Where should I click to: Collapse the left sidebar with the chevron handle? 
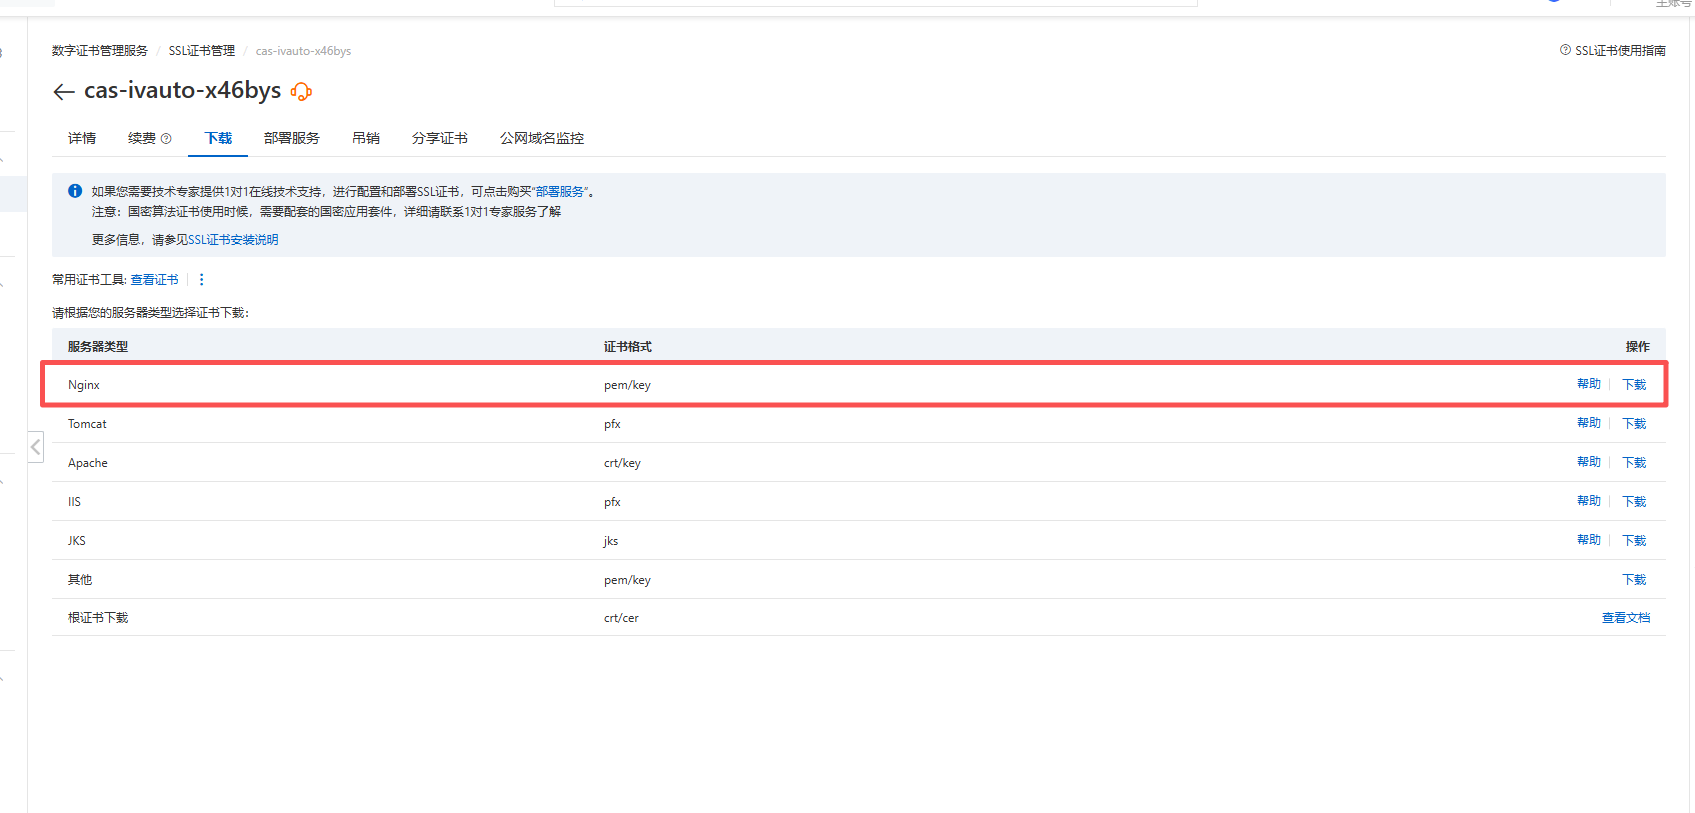pyautogui.click(x=36, y=446)
